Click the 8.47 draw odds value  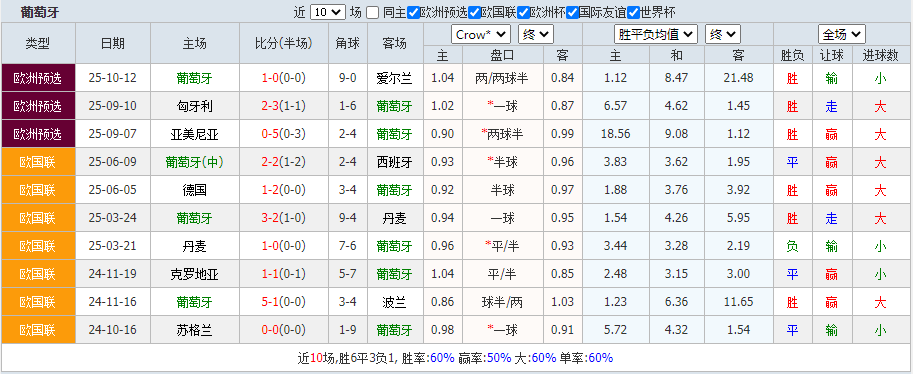coord(677,78)
